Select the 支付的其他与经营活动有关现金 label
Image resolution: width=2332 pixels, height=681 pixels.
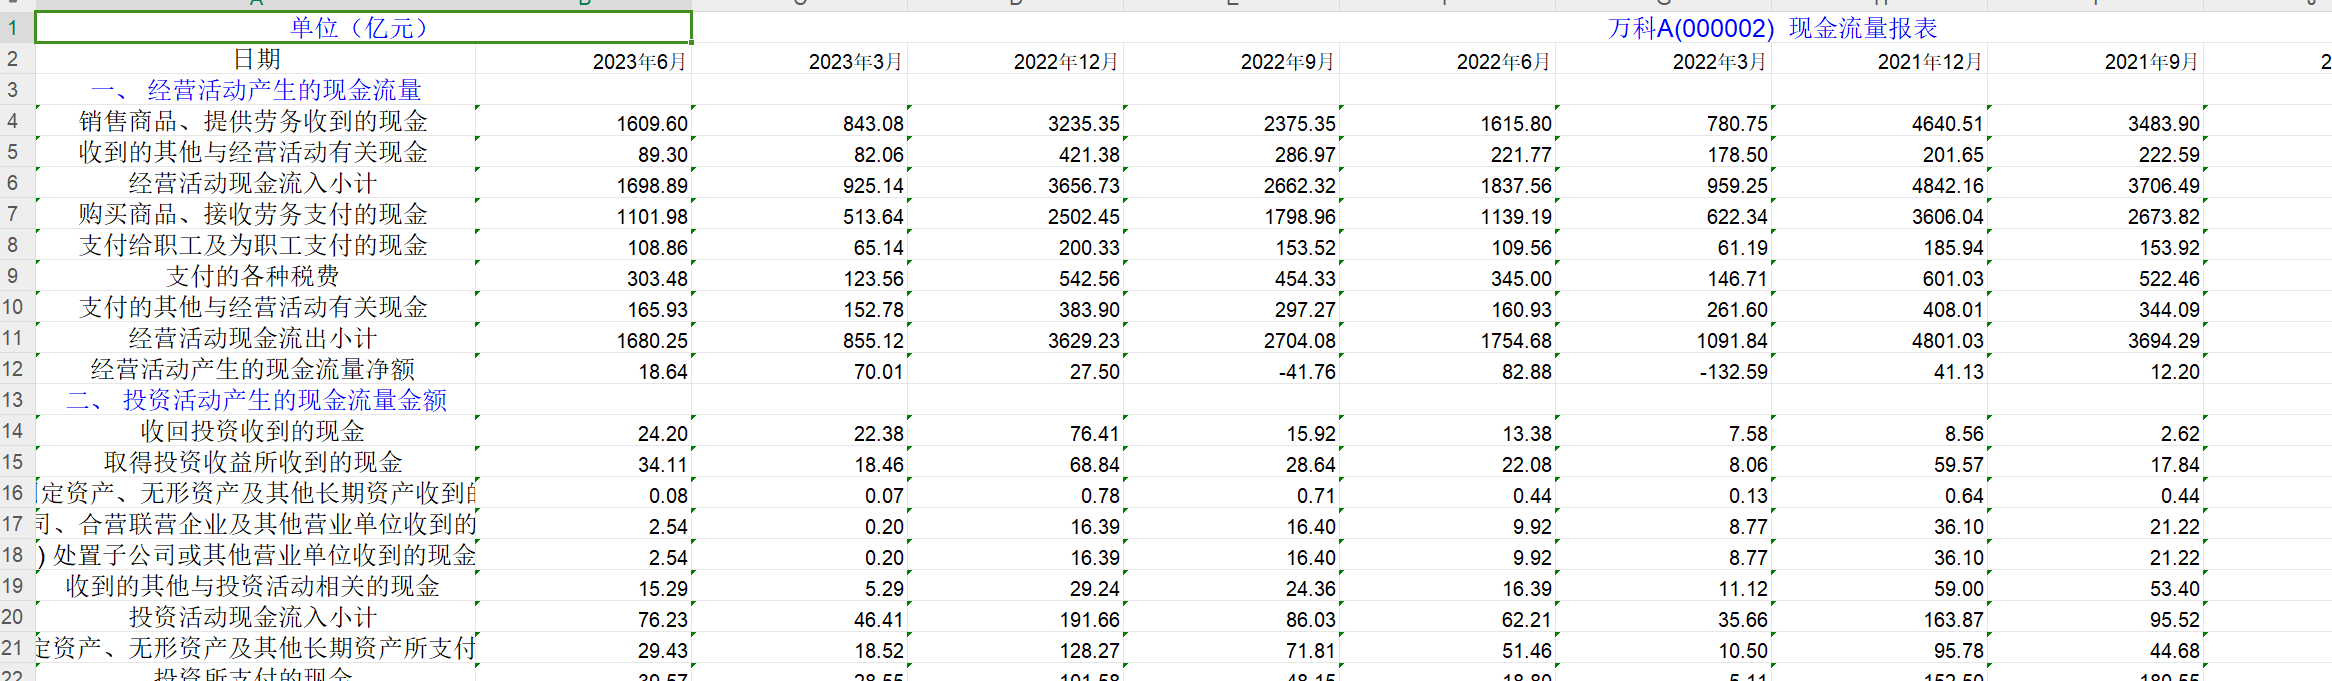(254, 307)
